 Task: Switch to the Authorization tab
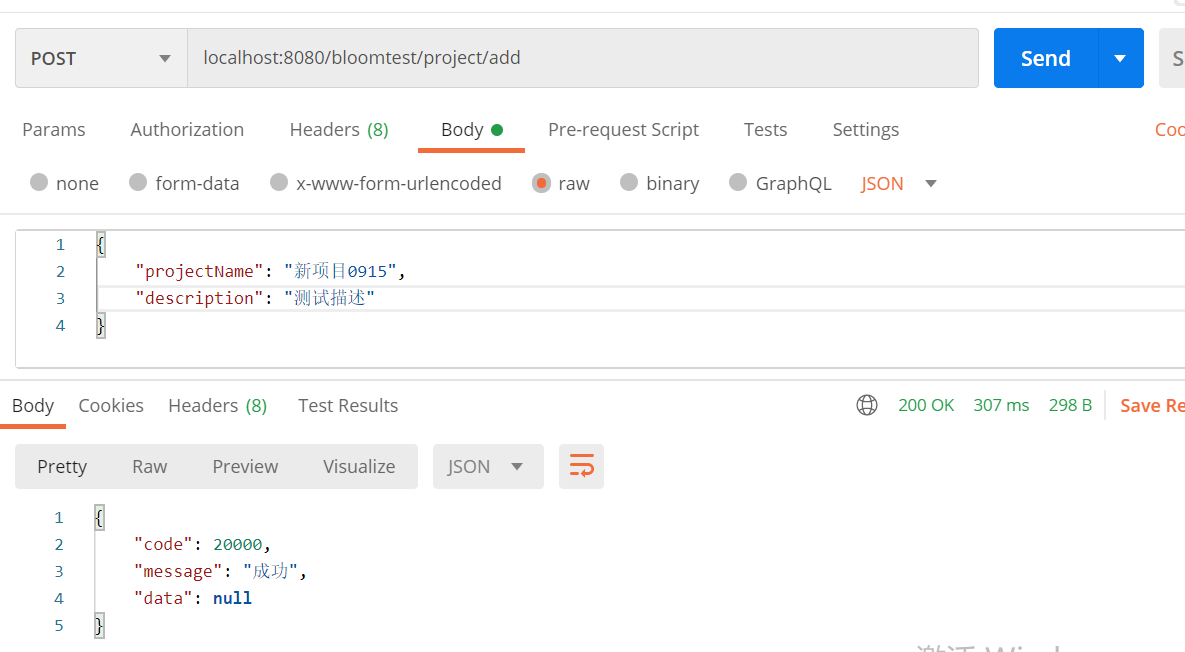pos(187,129)
